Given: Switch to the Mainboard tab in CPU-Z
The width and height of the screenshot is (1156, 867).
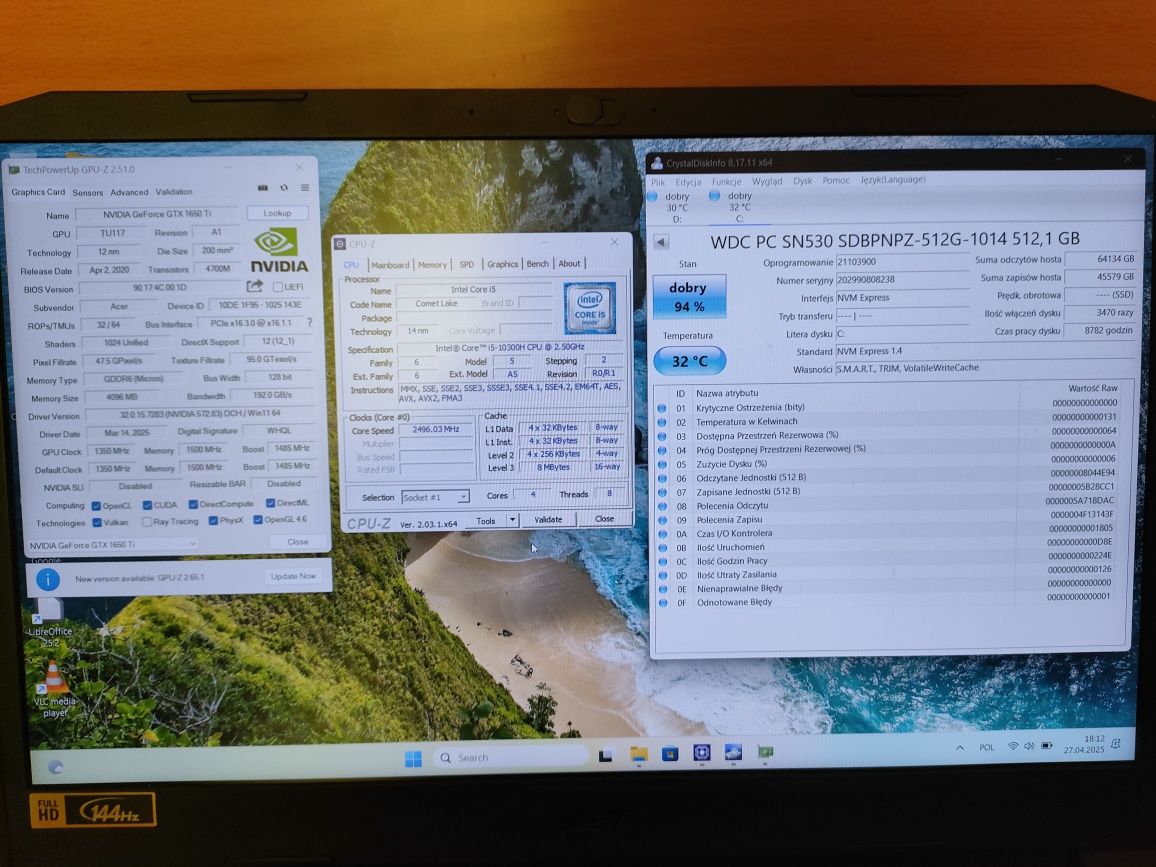Looking at the screenshot, I should point(390,265).
